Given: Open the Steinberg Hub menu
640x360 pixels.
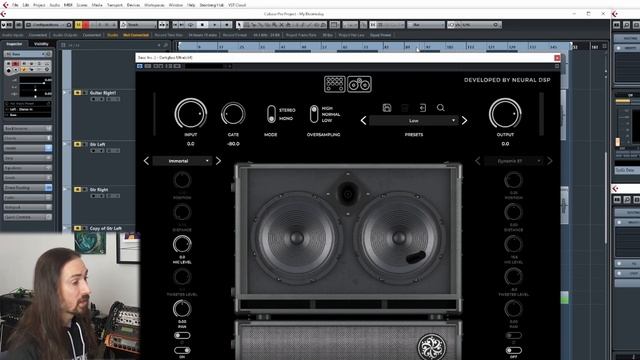Looking at the screenshot, I should tap(211, 5).
